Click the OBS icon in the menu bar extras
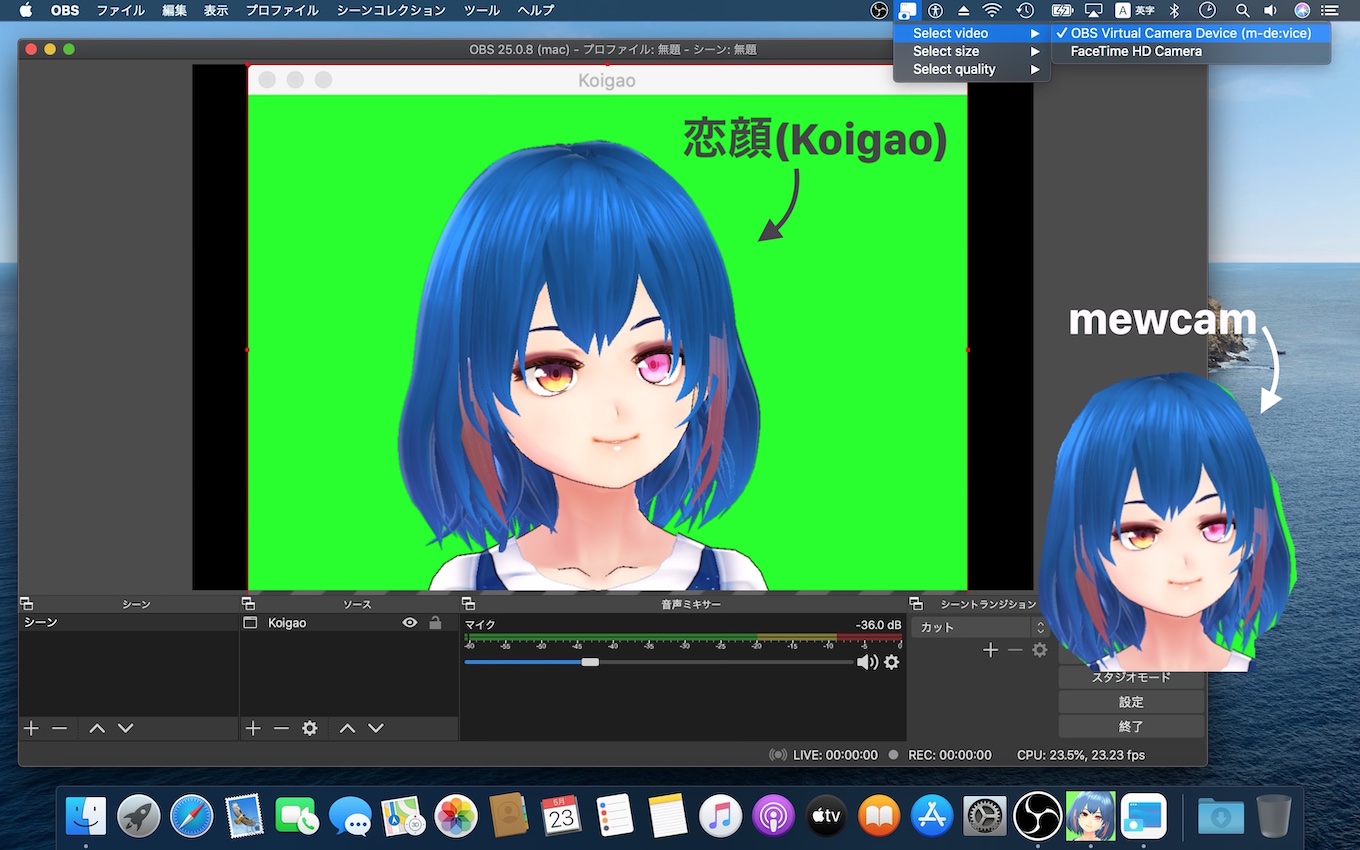The image size is (1360, 850). (x=879, y=10)
